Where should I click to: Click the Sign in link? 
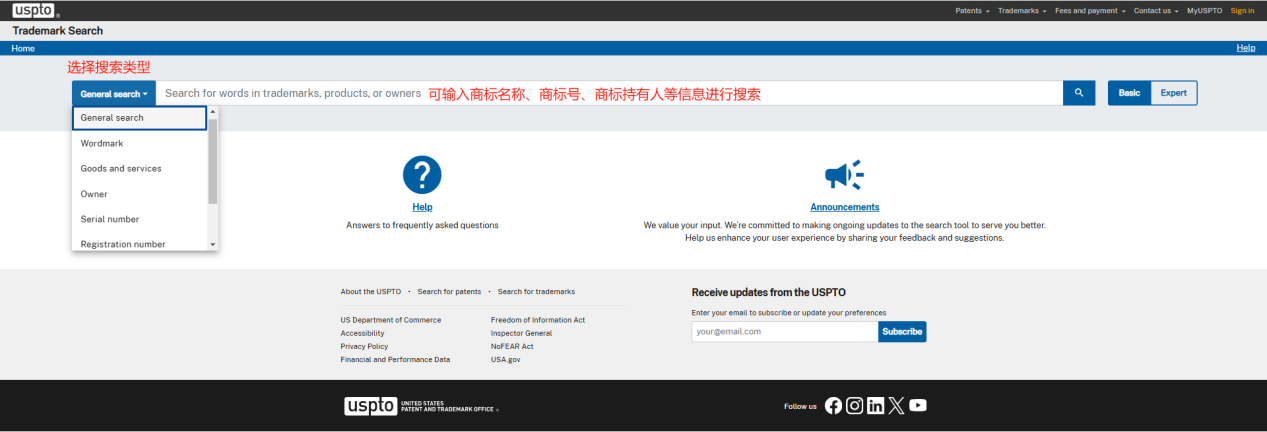[x=1242, y=10]
